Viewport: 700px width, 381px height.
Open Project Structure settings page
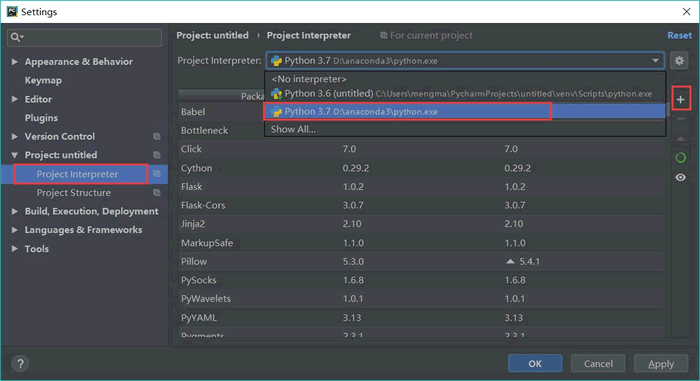pos(74,193)
